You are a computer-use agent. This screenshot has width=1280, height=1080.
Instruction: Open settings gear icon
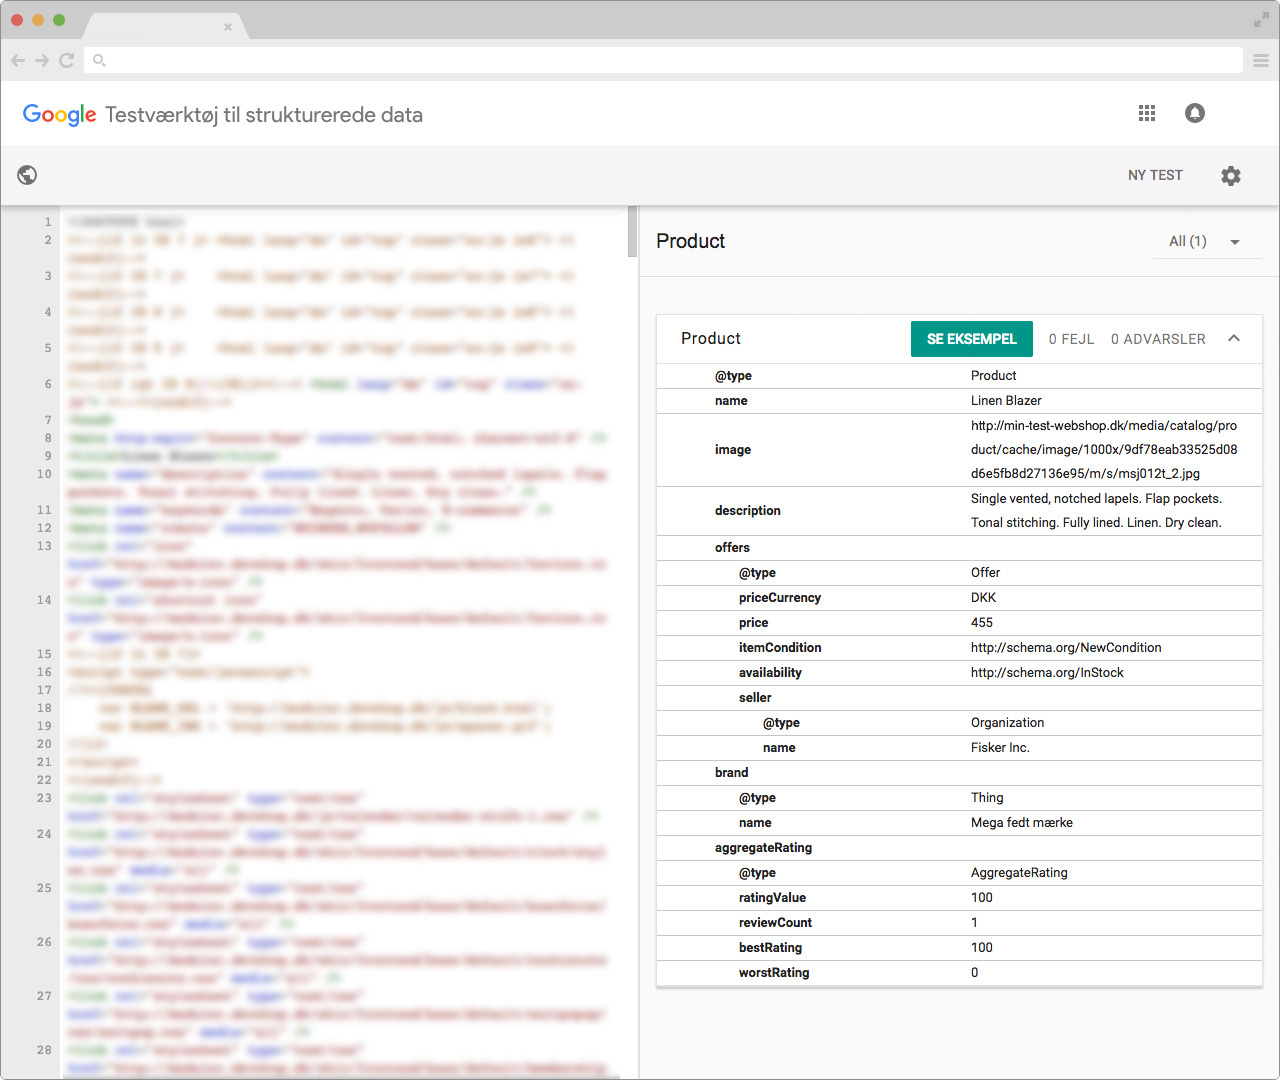(1231, 176)
